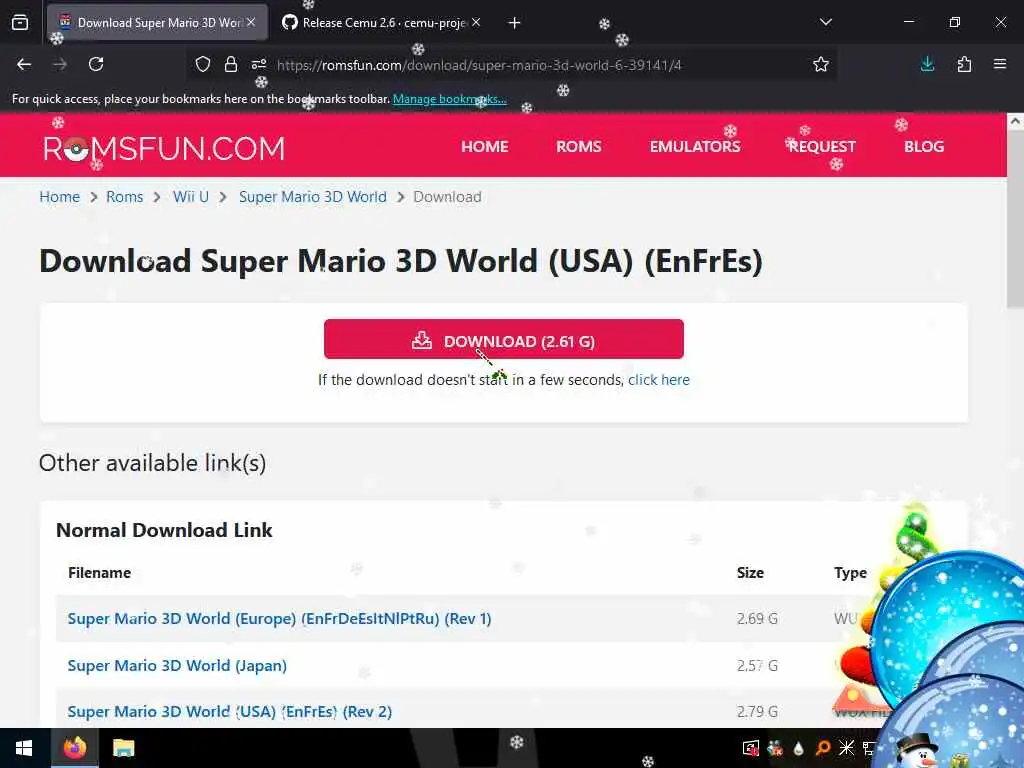Open the extensions puzzle icon
Viewport: 1024px width, 768px height.
[x=964, y=64]
